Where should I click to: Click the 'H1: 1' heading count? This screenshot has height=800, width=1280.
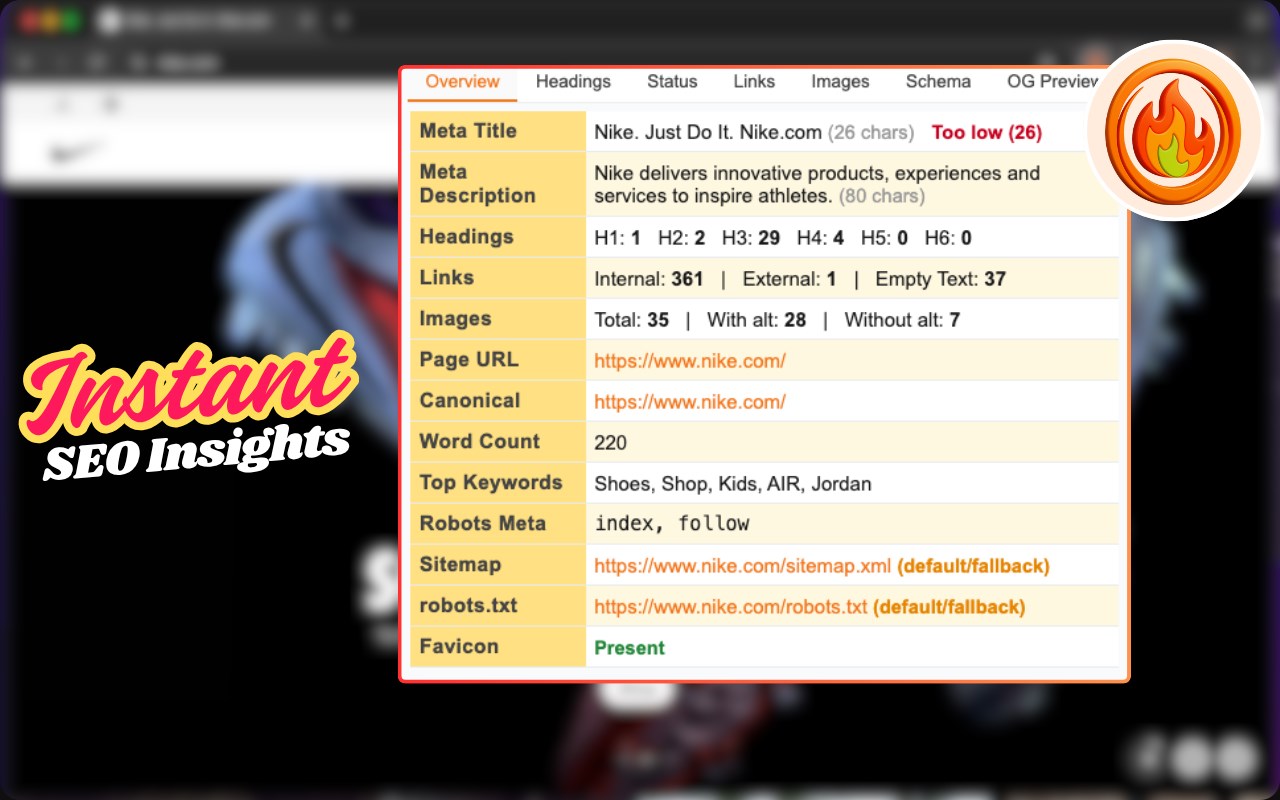(617, 238)
